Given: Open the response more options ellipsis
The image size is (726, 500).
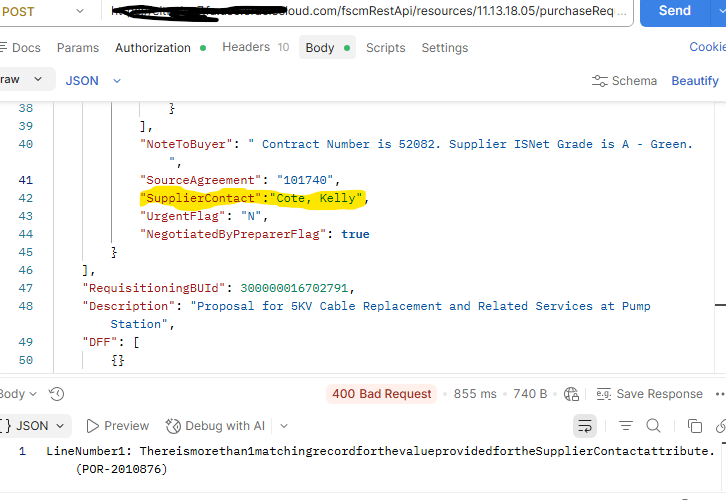Looking at the screenshot, I should [x=720, y=394].
